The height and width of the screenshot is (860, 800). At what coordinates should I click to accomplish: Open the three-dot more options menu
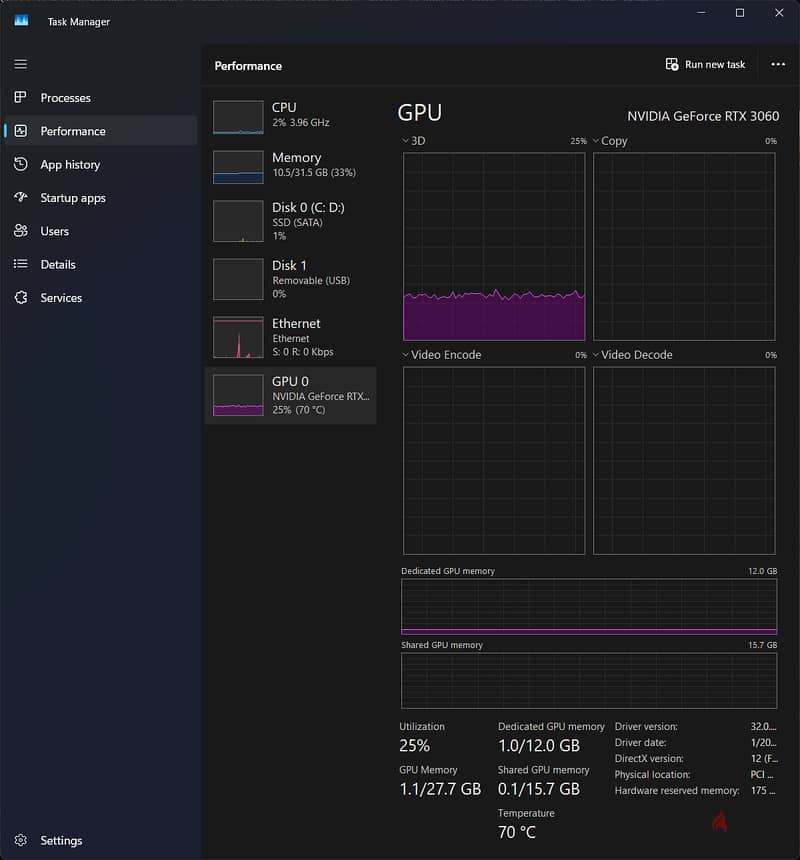[778, 64]
